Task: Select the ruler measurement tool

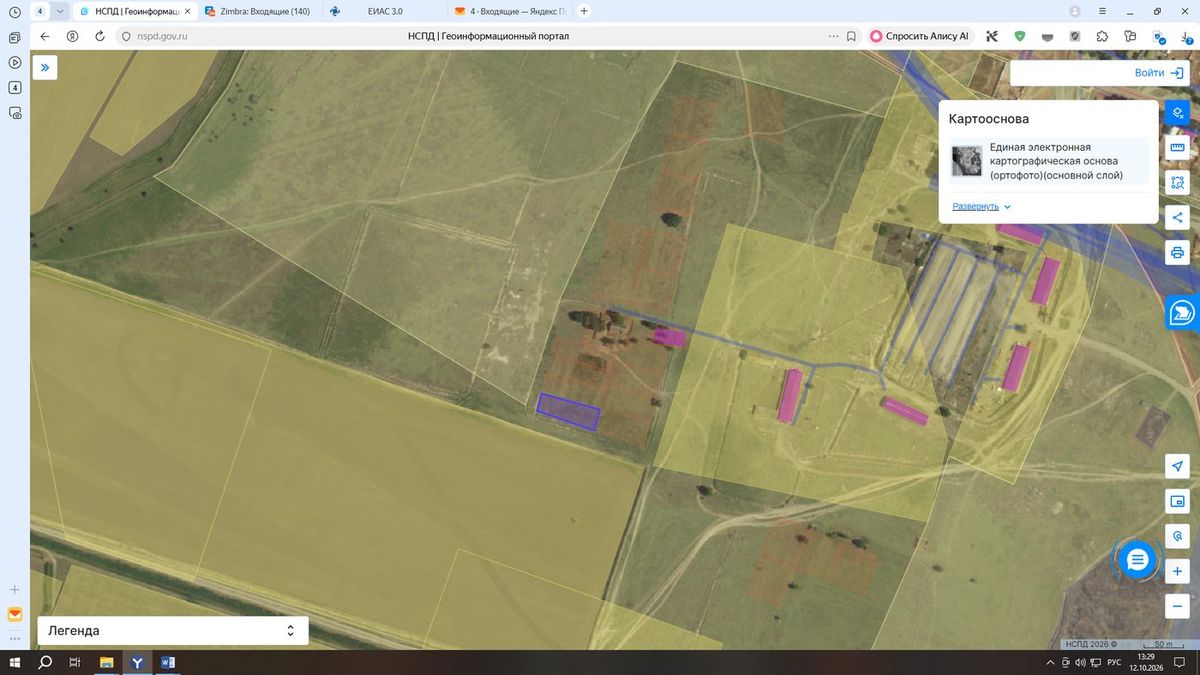Action: pos(1178,148)
